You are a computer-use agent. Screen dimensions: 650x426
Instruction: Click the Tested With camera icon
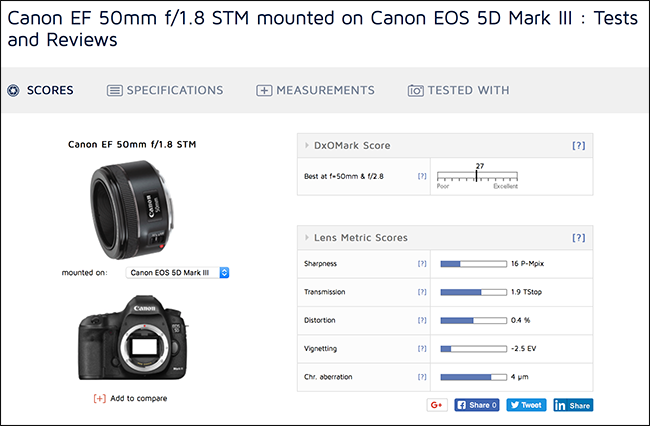[415, 90]
